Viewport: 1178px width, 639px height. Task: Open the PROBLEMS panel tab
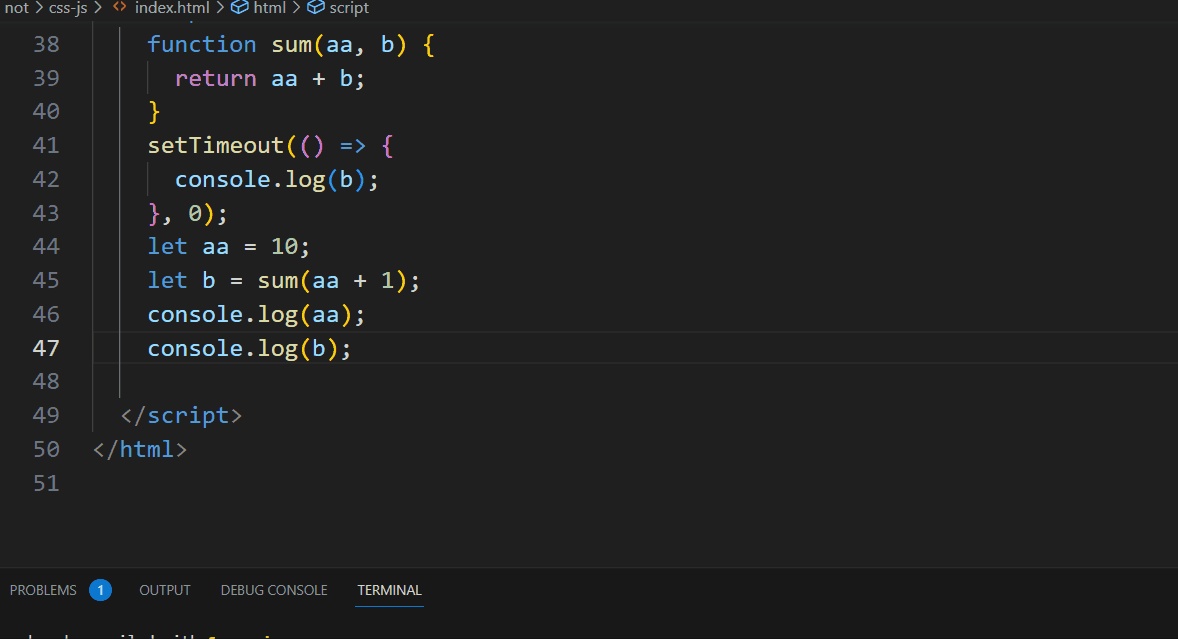(x=43, y=590)
